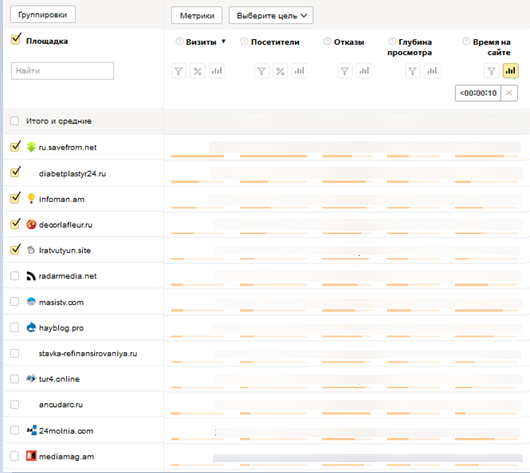Open the Выберите цель dropdown
Image resolution: width=530 pixels, height=473 pixels.
pos(271,16)
